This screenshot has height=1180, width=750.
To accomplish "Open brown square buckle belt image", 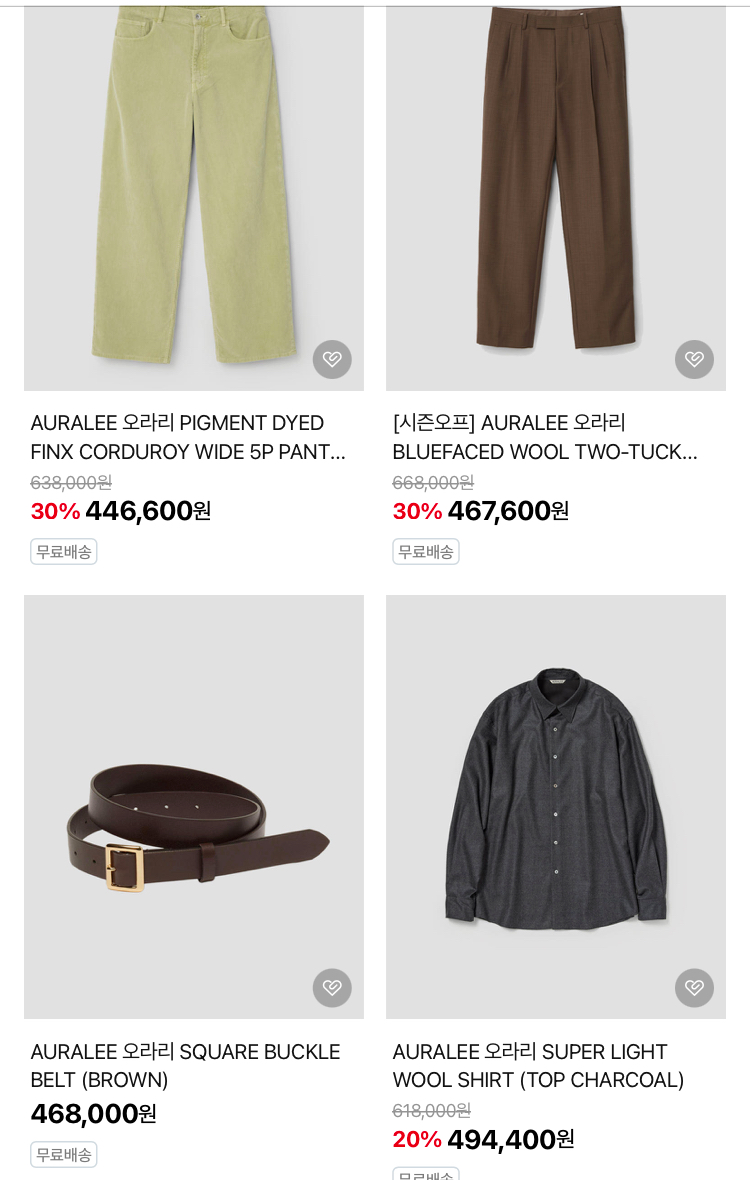I will pos(194,806).
